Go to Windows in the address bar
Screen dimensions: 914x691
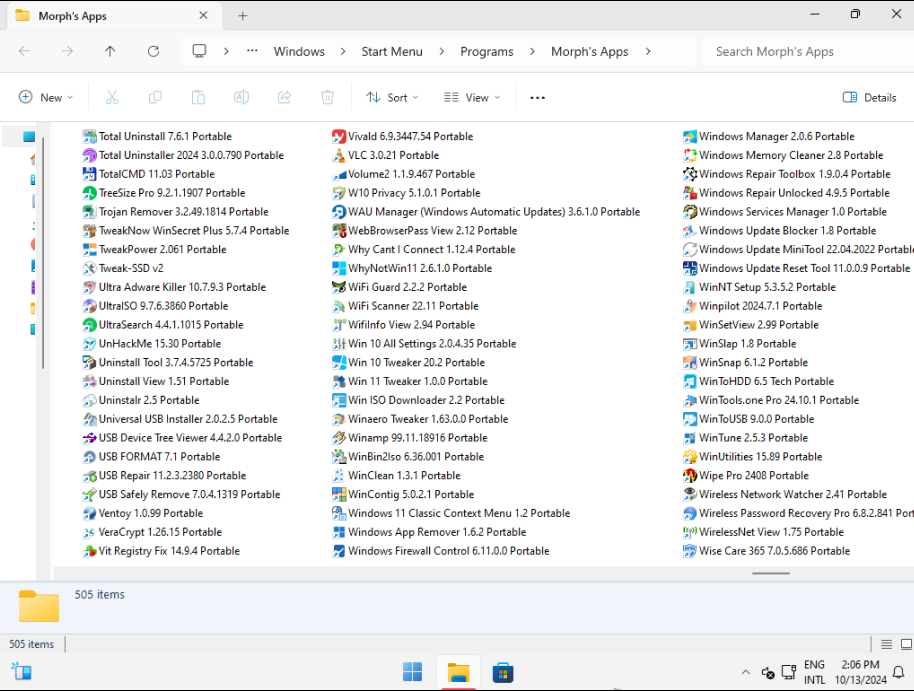299,51
